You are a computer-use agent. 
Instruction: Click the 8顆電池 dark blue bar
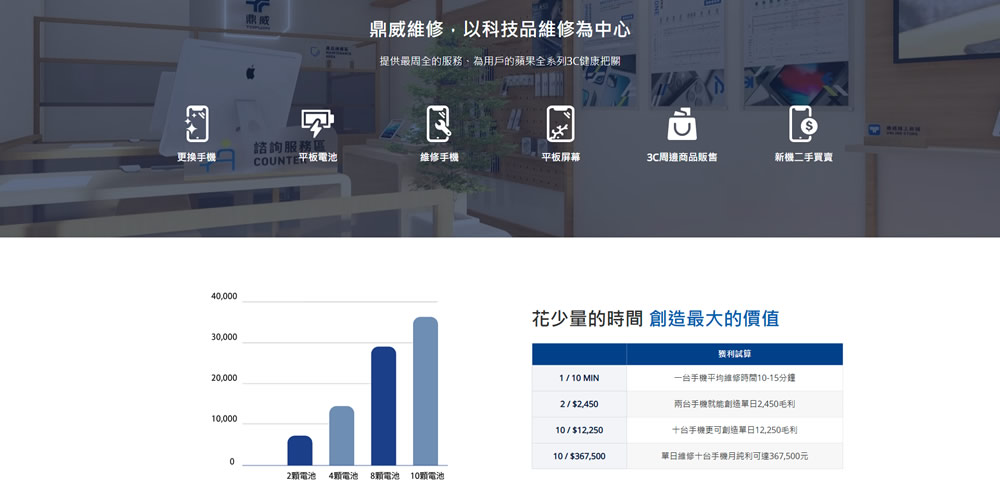pyautogui.click(x=384, y=405)
